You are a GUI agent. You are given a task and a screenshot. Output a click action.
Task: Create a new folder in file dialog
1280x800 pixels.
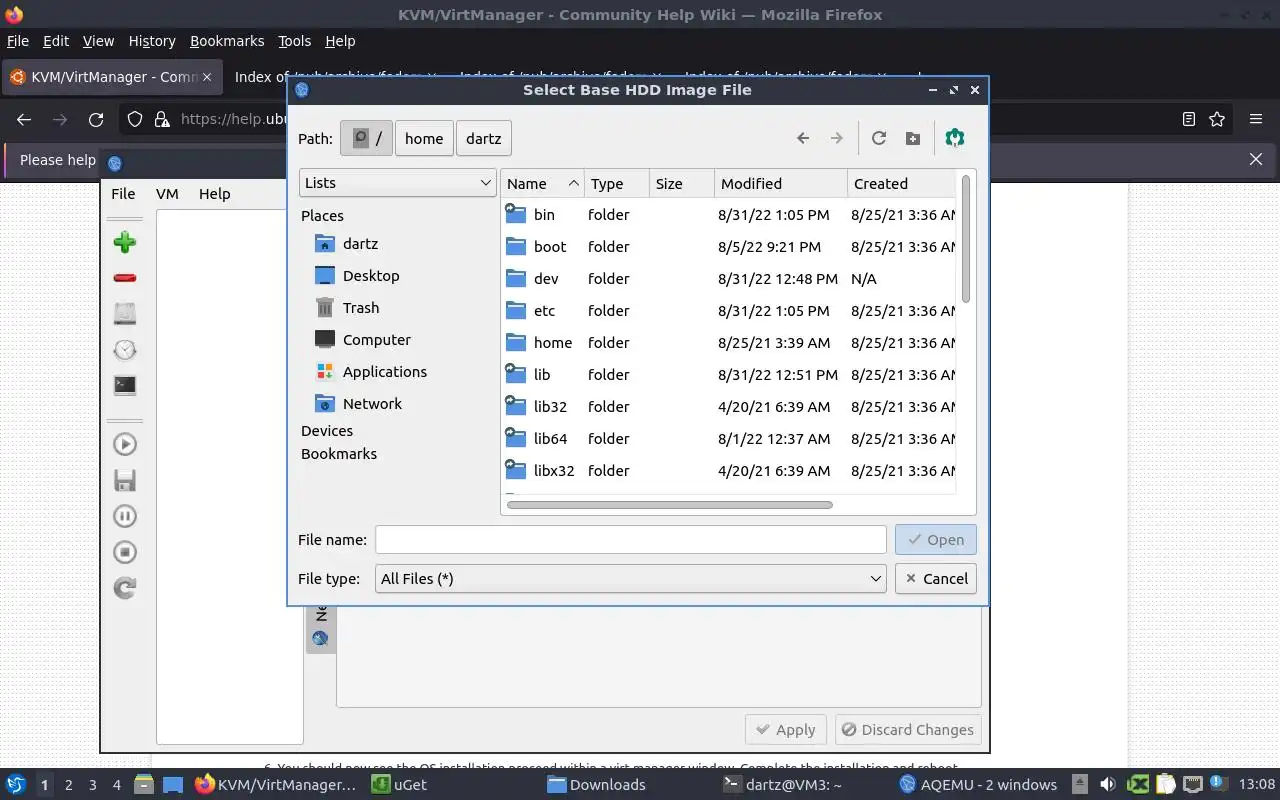[913, 138]
